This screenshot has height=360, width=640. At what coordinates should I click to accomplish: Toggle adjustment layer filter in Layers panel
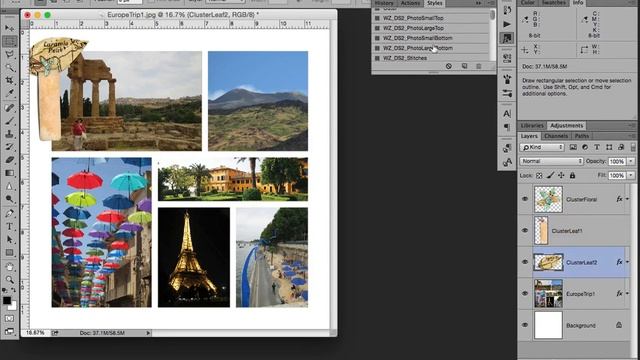point(585,147)
